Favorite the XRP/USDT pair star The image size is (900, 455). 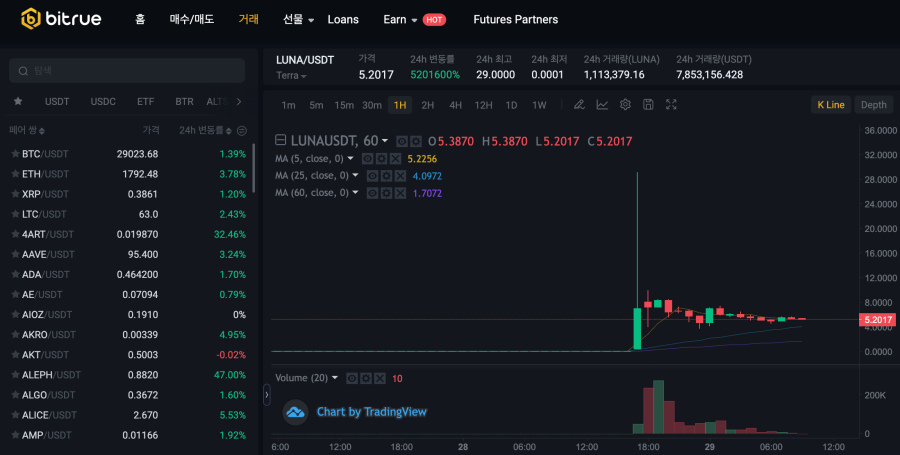point(15,194)
